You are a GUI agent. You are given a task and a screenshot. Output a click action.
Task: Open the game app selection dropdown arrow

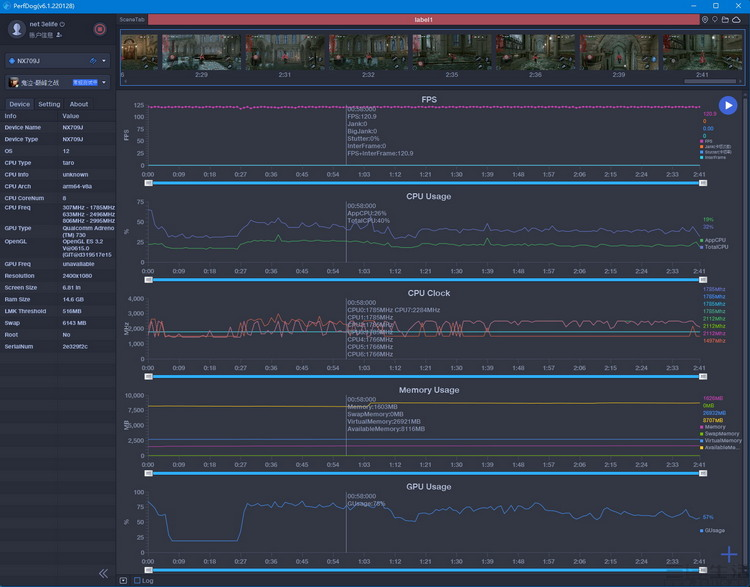click(104, 82)
